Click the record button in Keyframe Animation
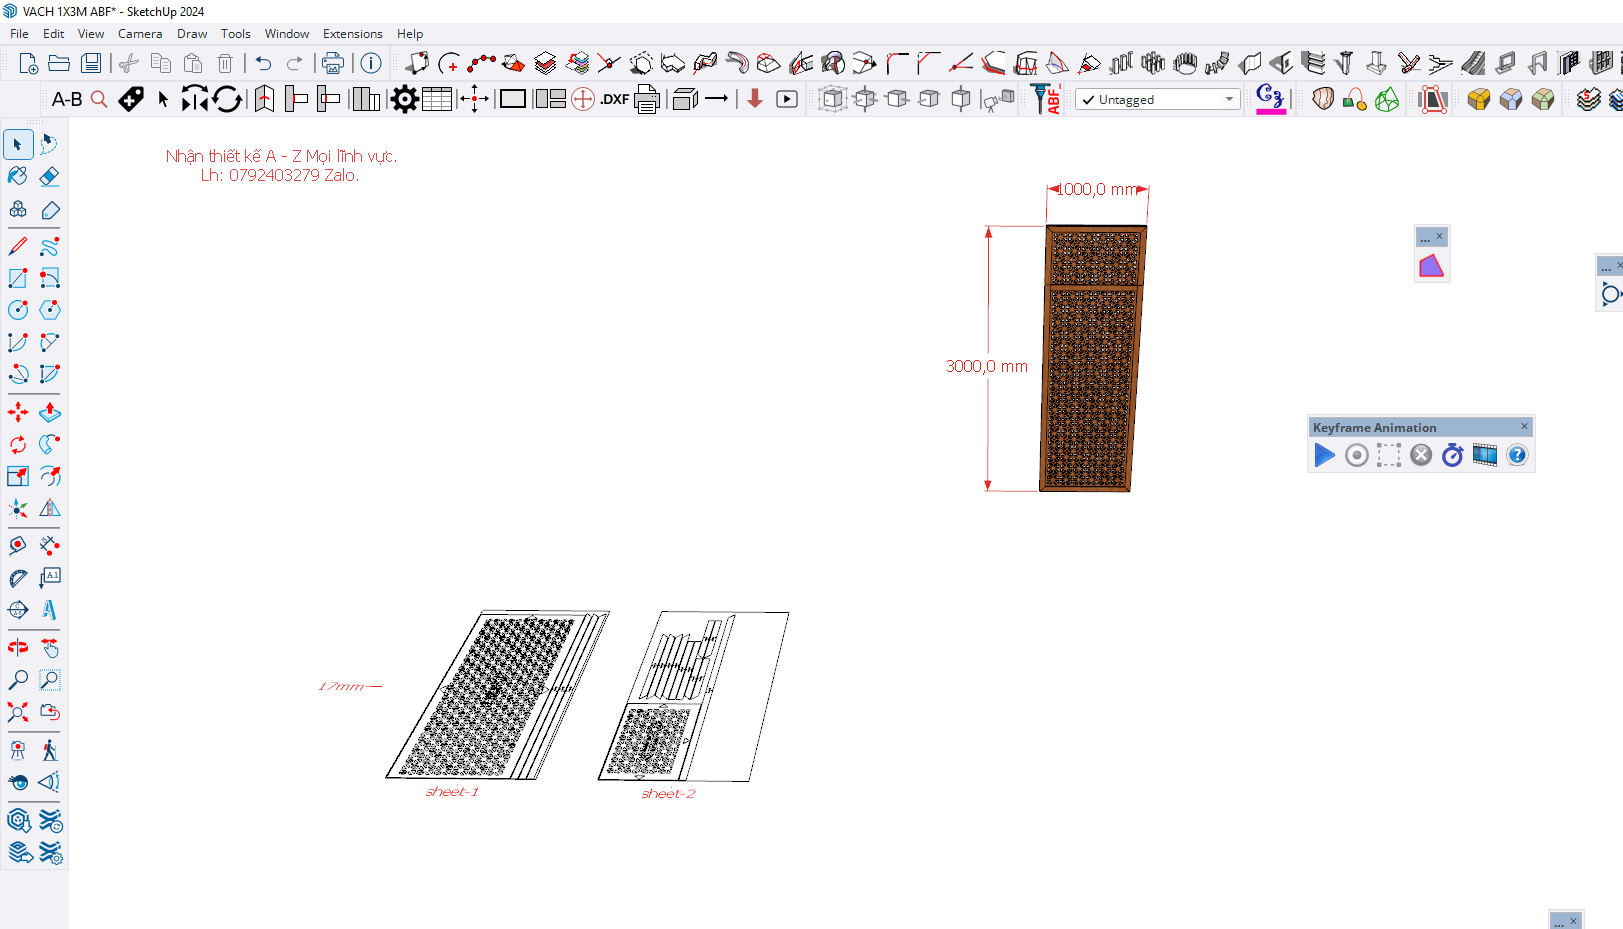 (x=1356, y=456)
